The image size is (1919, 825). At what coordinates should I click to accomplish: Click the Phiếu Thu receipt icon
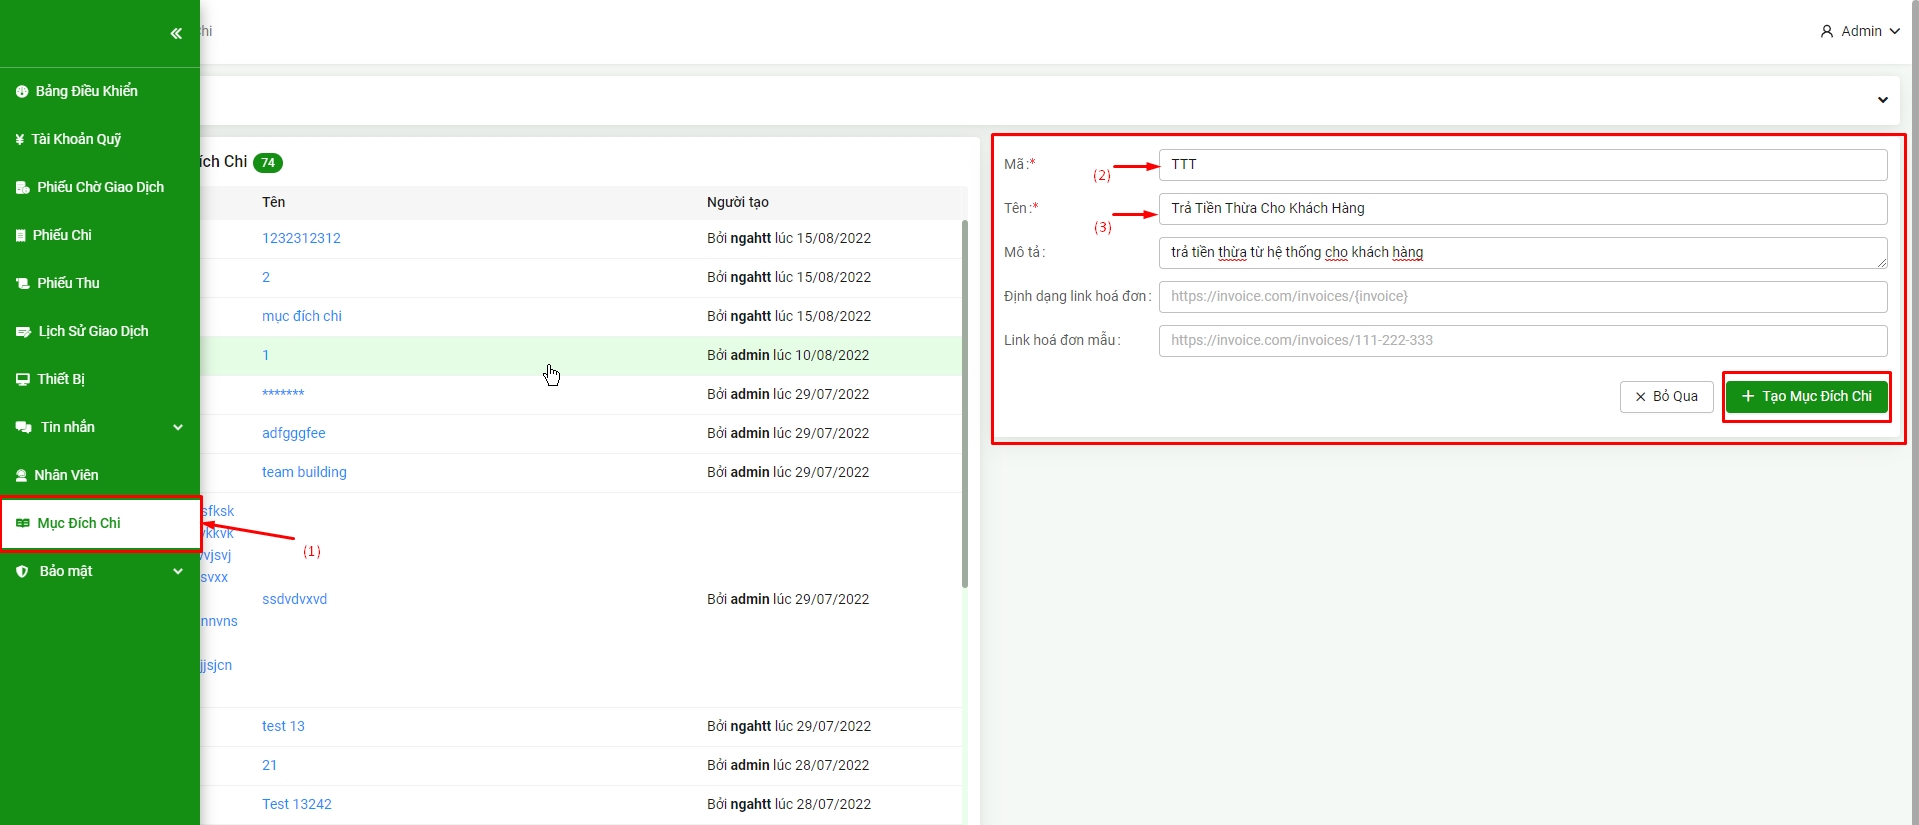[22, 284]
